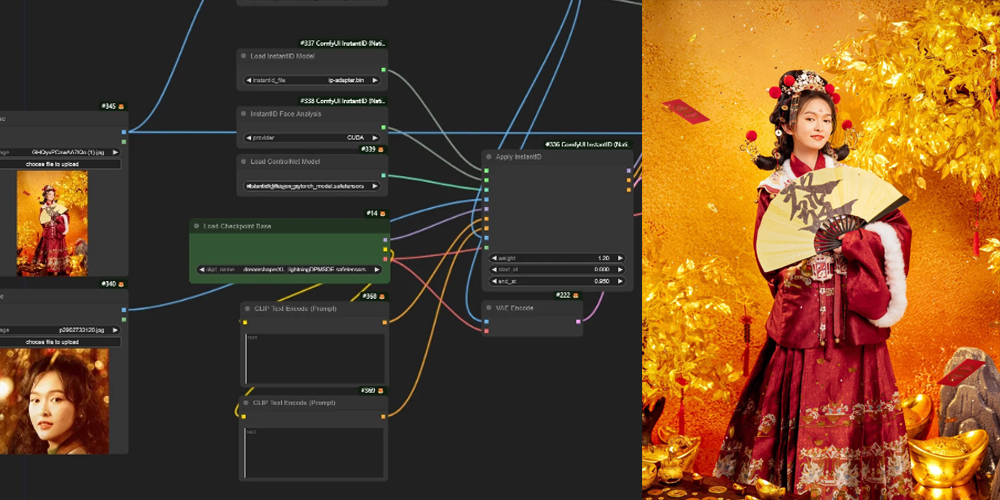This screenshot has height=500, width=1000.
Task: Click the fox badge icon next to #14
Action: click(x=383, y=214)
